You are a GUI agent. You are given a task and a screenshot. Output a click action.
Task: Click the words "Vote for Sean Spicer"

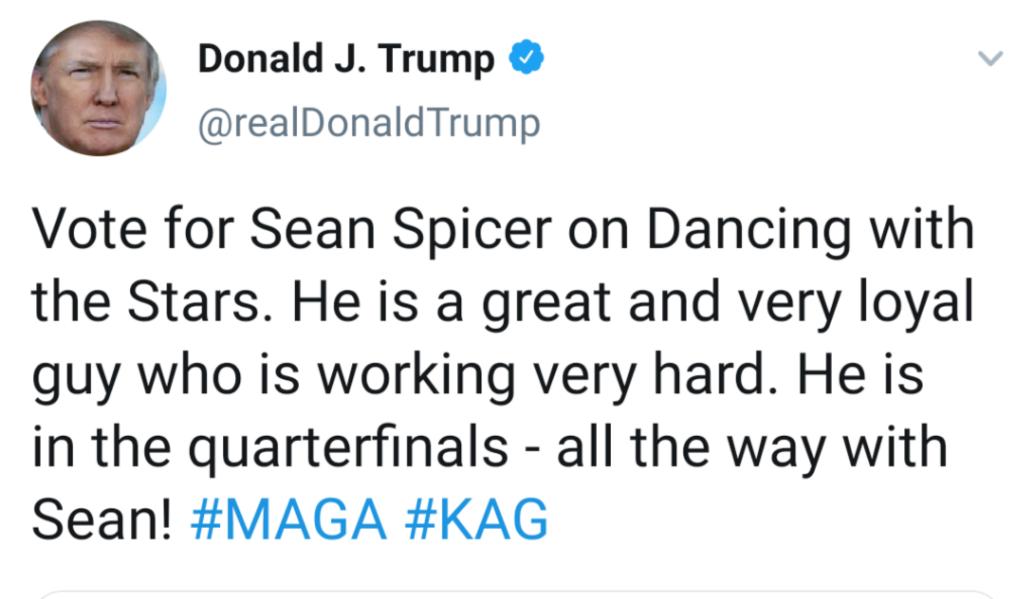pyautogui.click(x=292, y=229)
